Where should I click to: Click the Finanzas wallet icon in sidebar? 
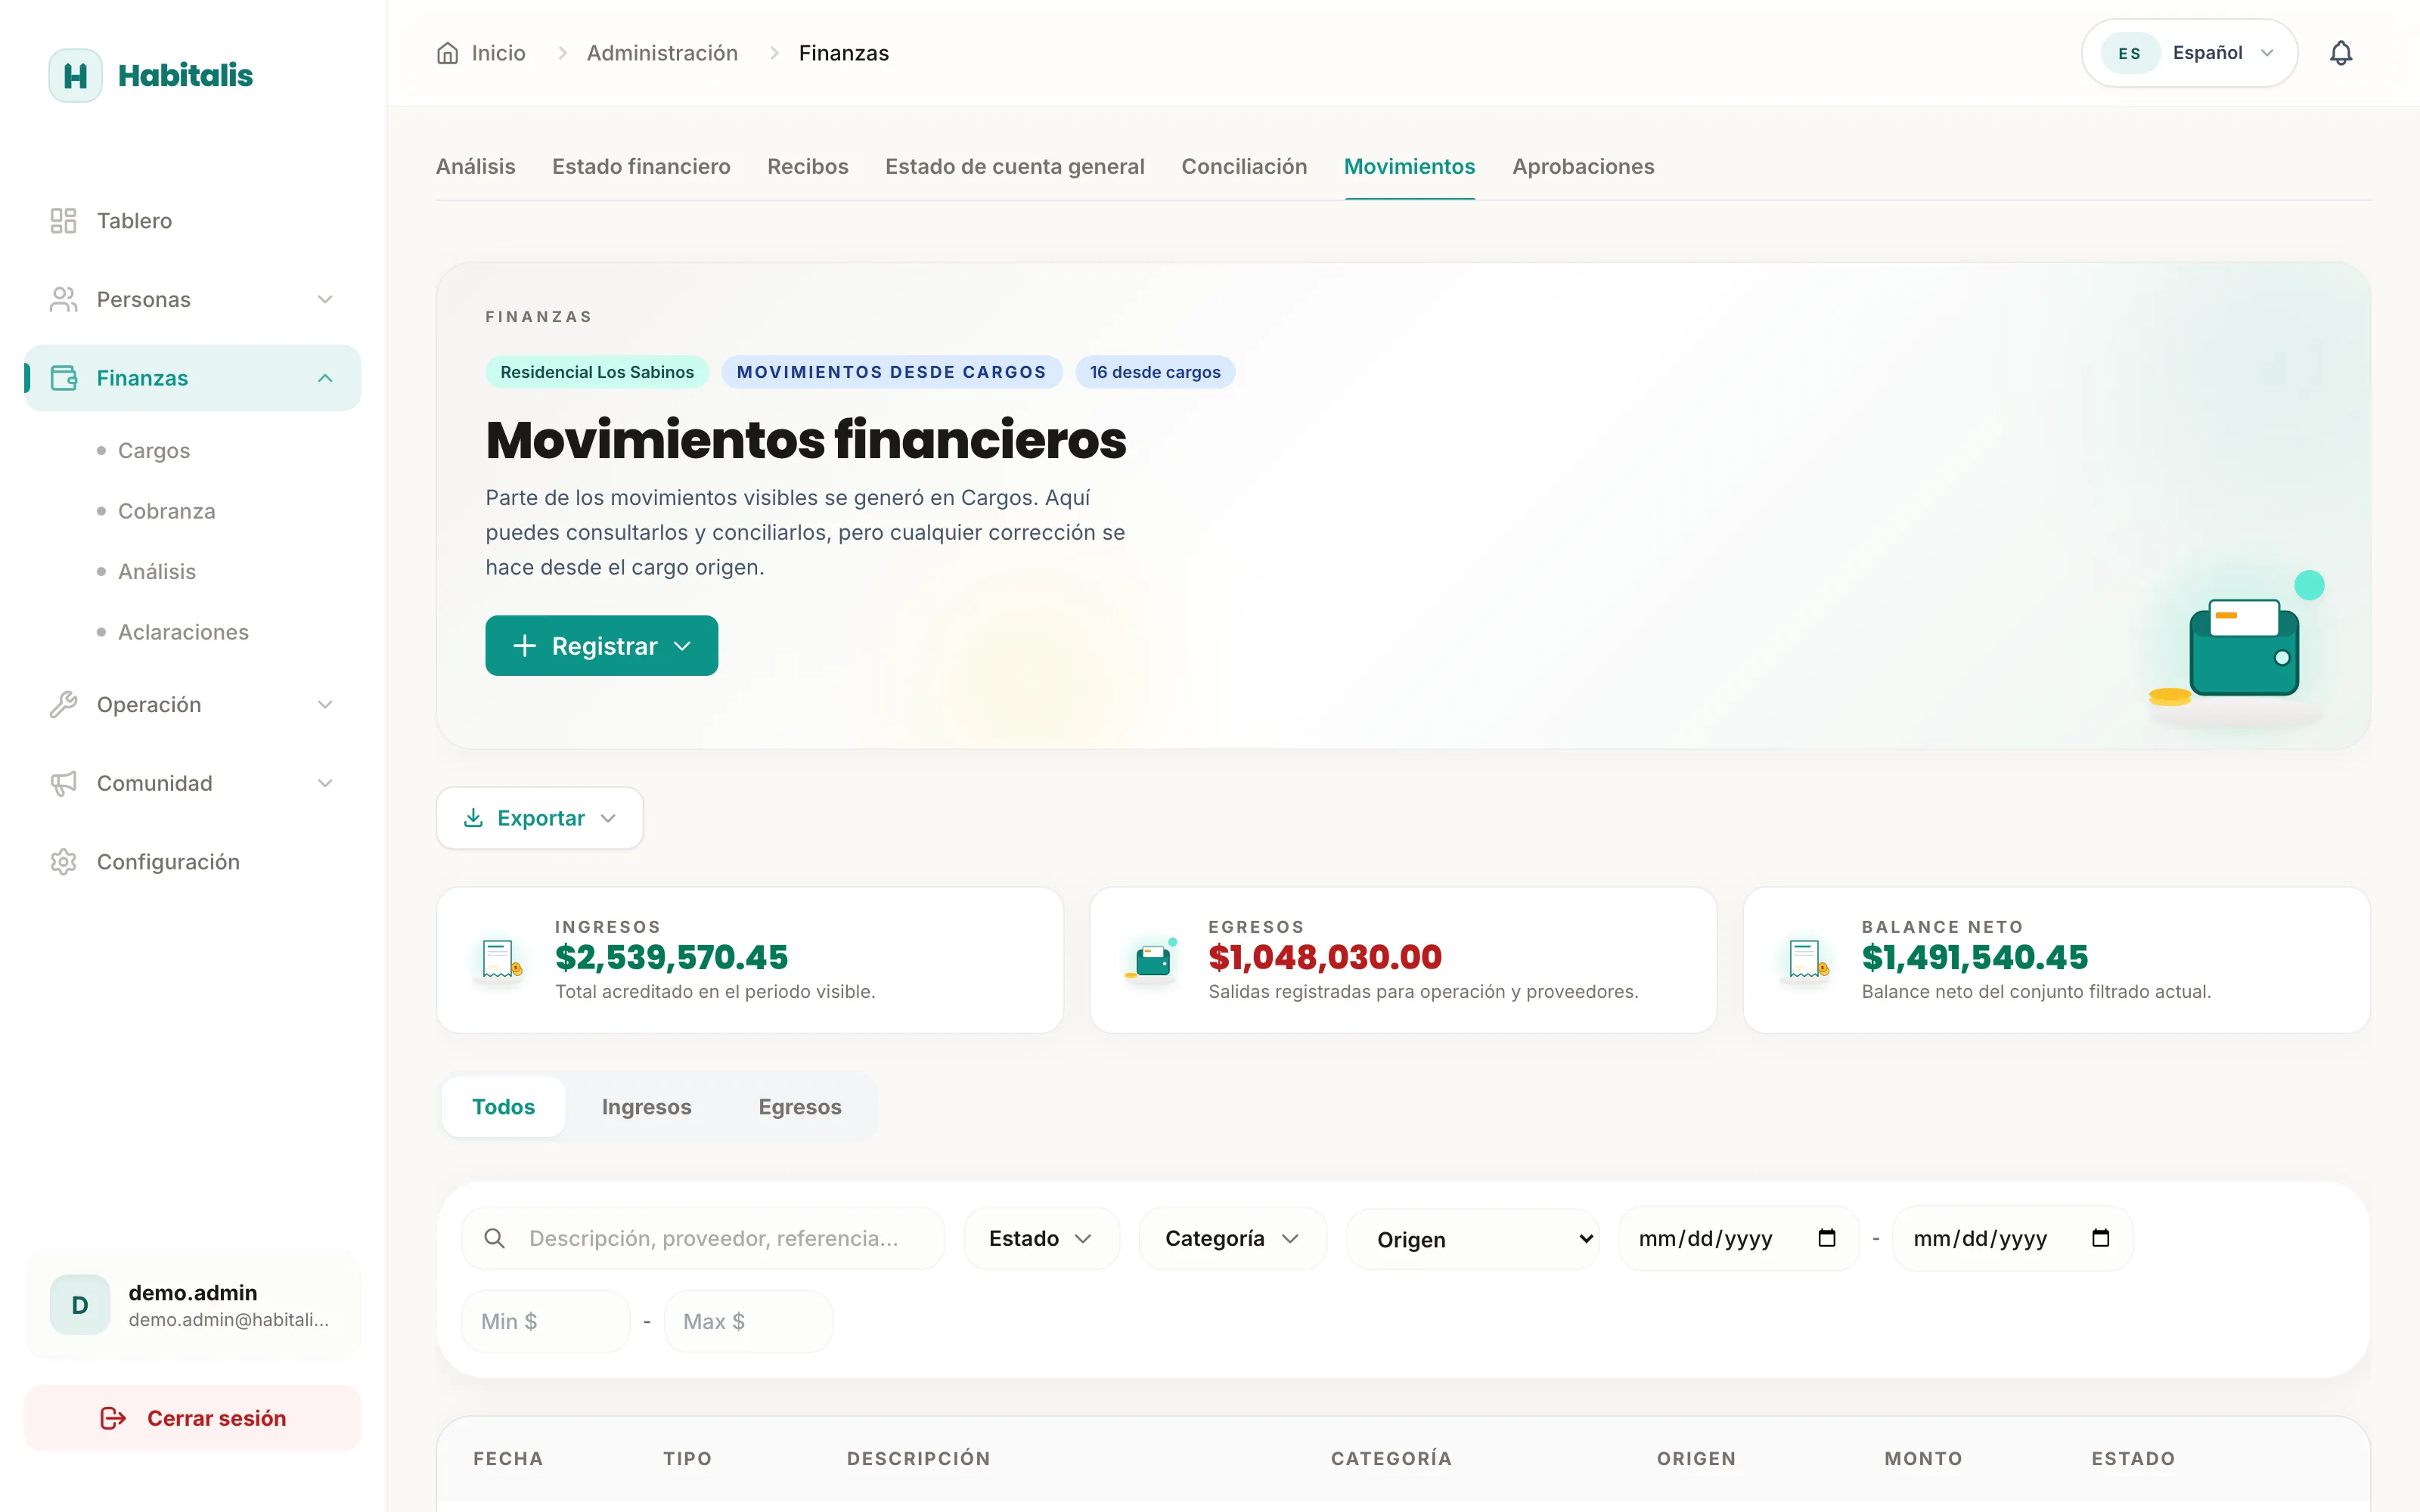click(x=63, y=378)
